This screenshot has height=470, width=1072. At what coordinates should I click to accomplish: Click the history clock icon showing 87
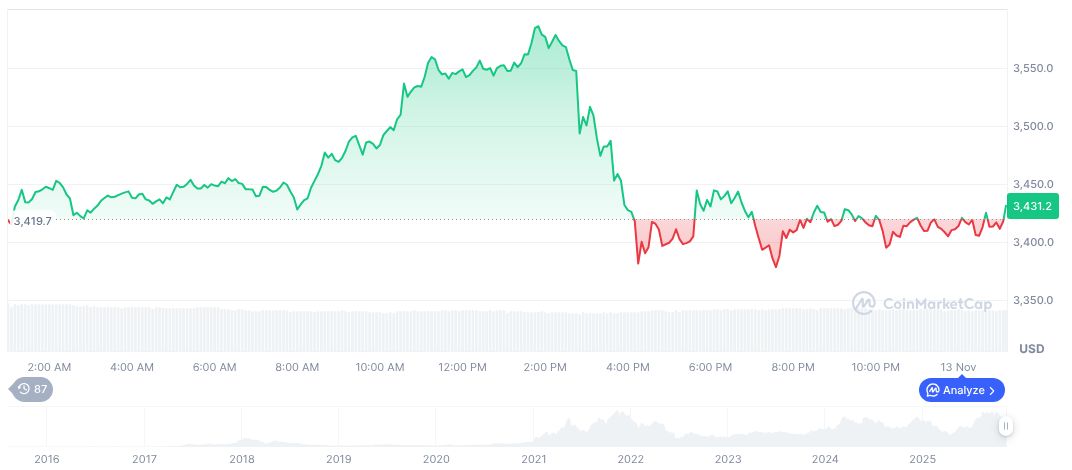[22, 390]
